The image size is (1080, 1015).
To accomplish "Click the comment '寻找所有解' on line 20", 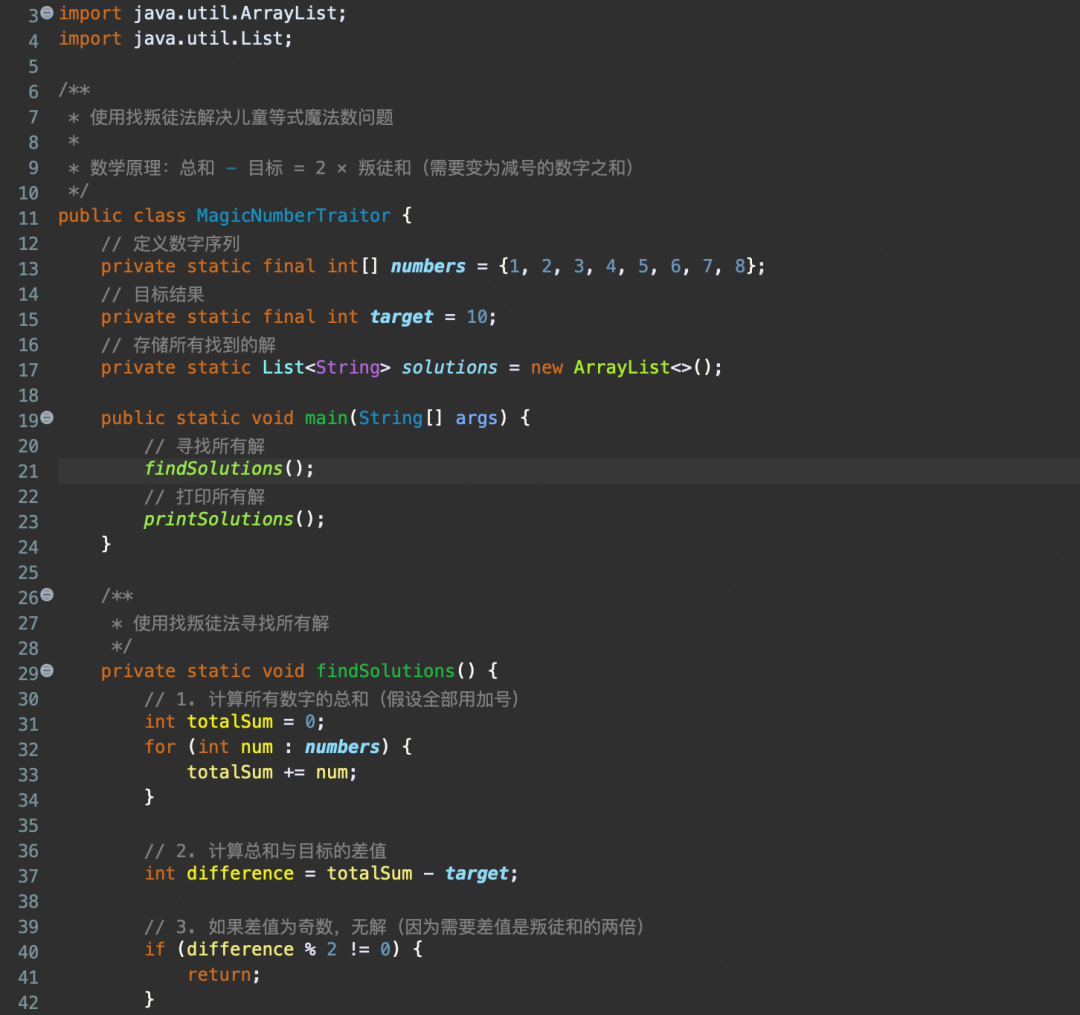I will 220,446.
